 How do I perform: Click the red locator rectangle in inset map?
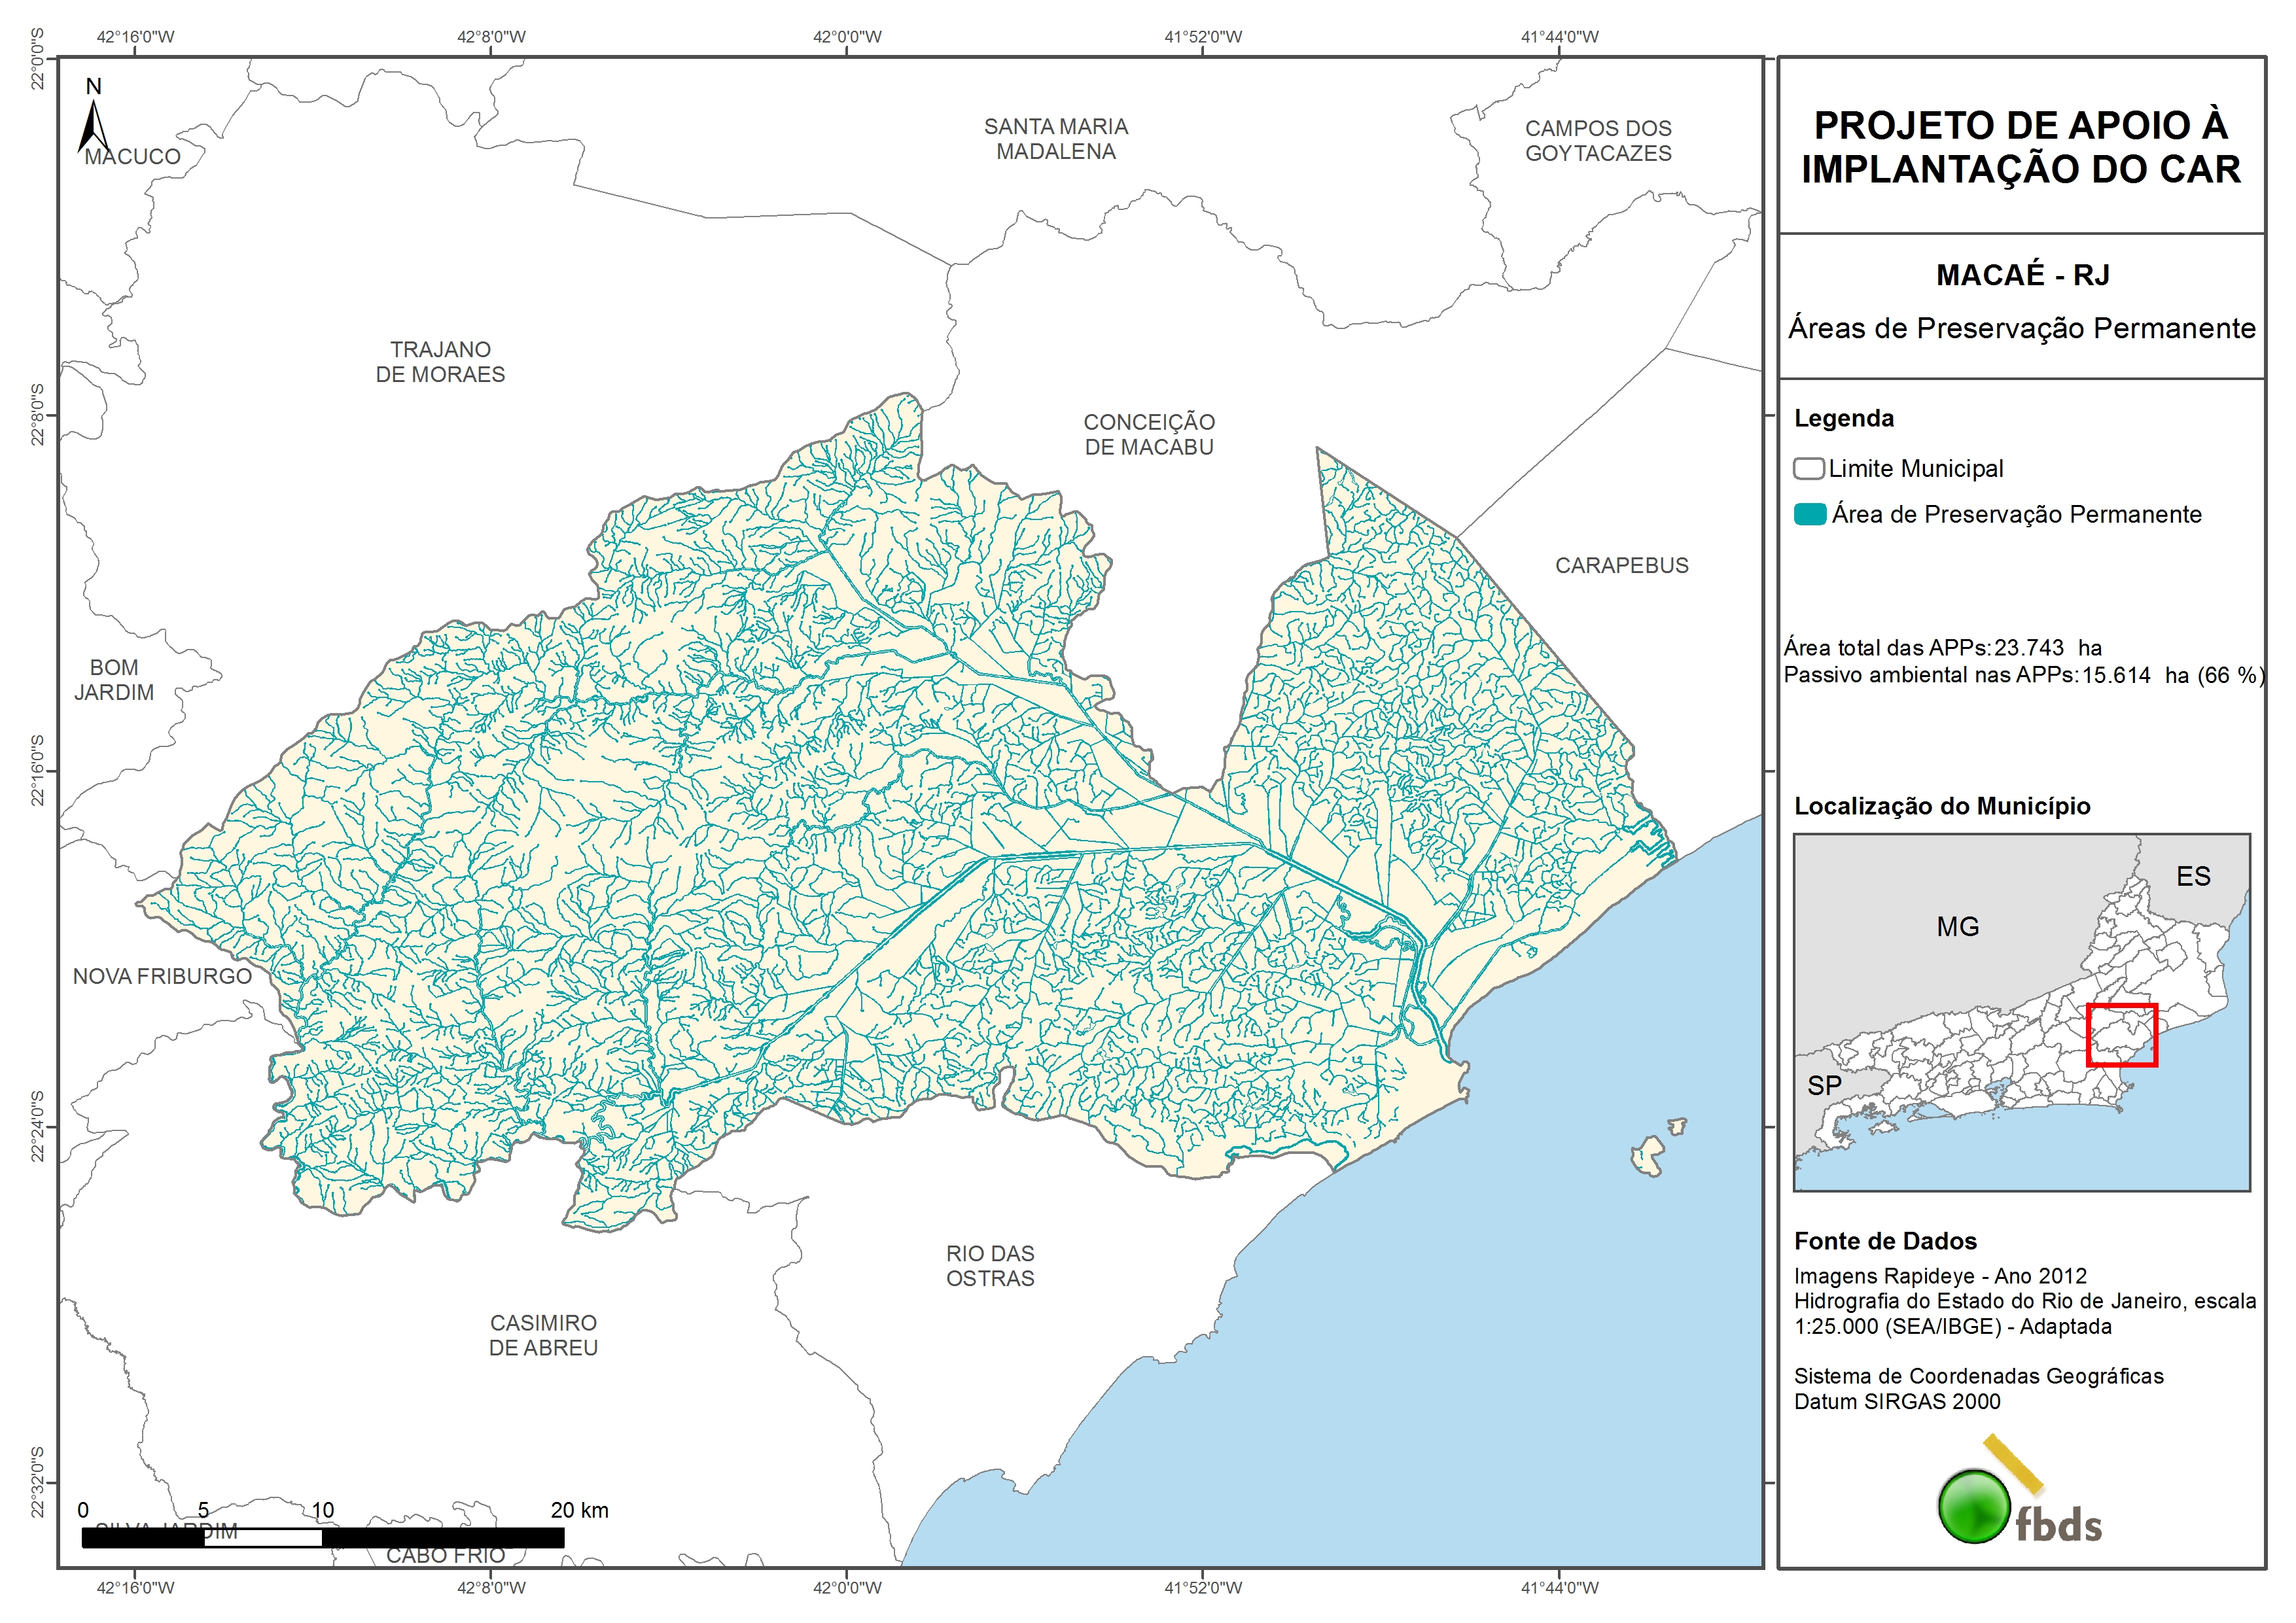pyautogui.click(x=2121, y=1035)
